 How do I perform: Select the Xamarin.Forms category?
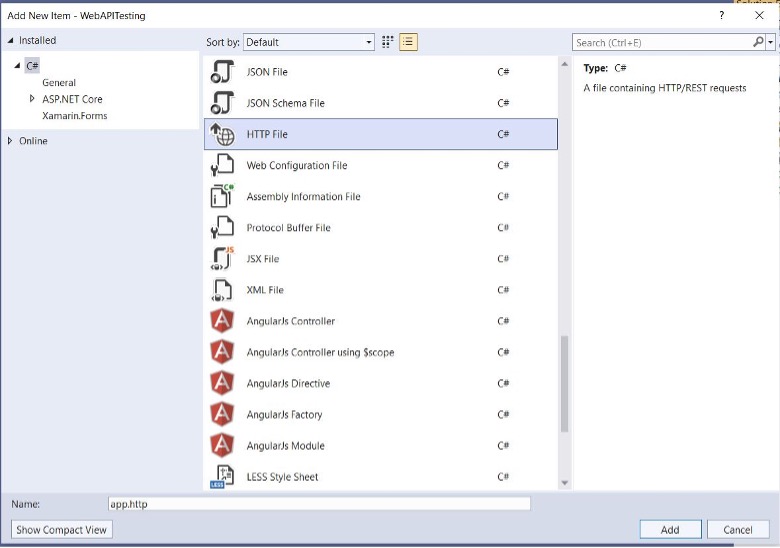75,115
